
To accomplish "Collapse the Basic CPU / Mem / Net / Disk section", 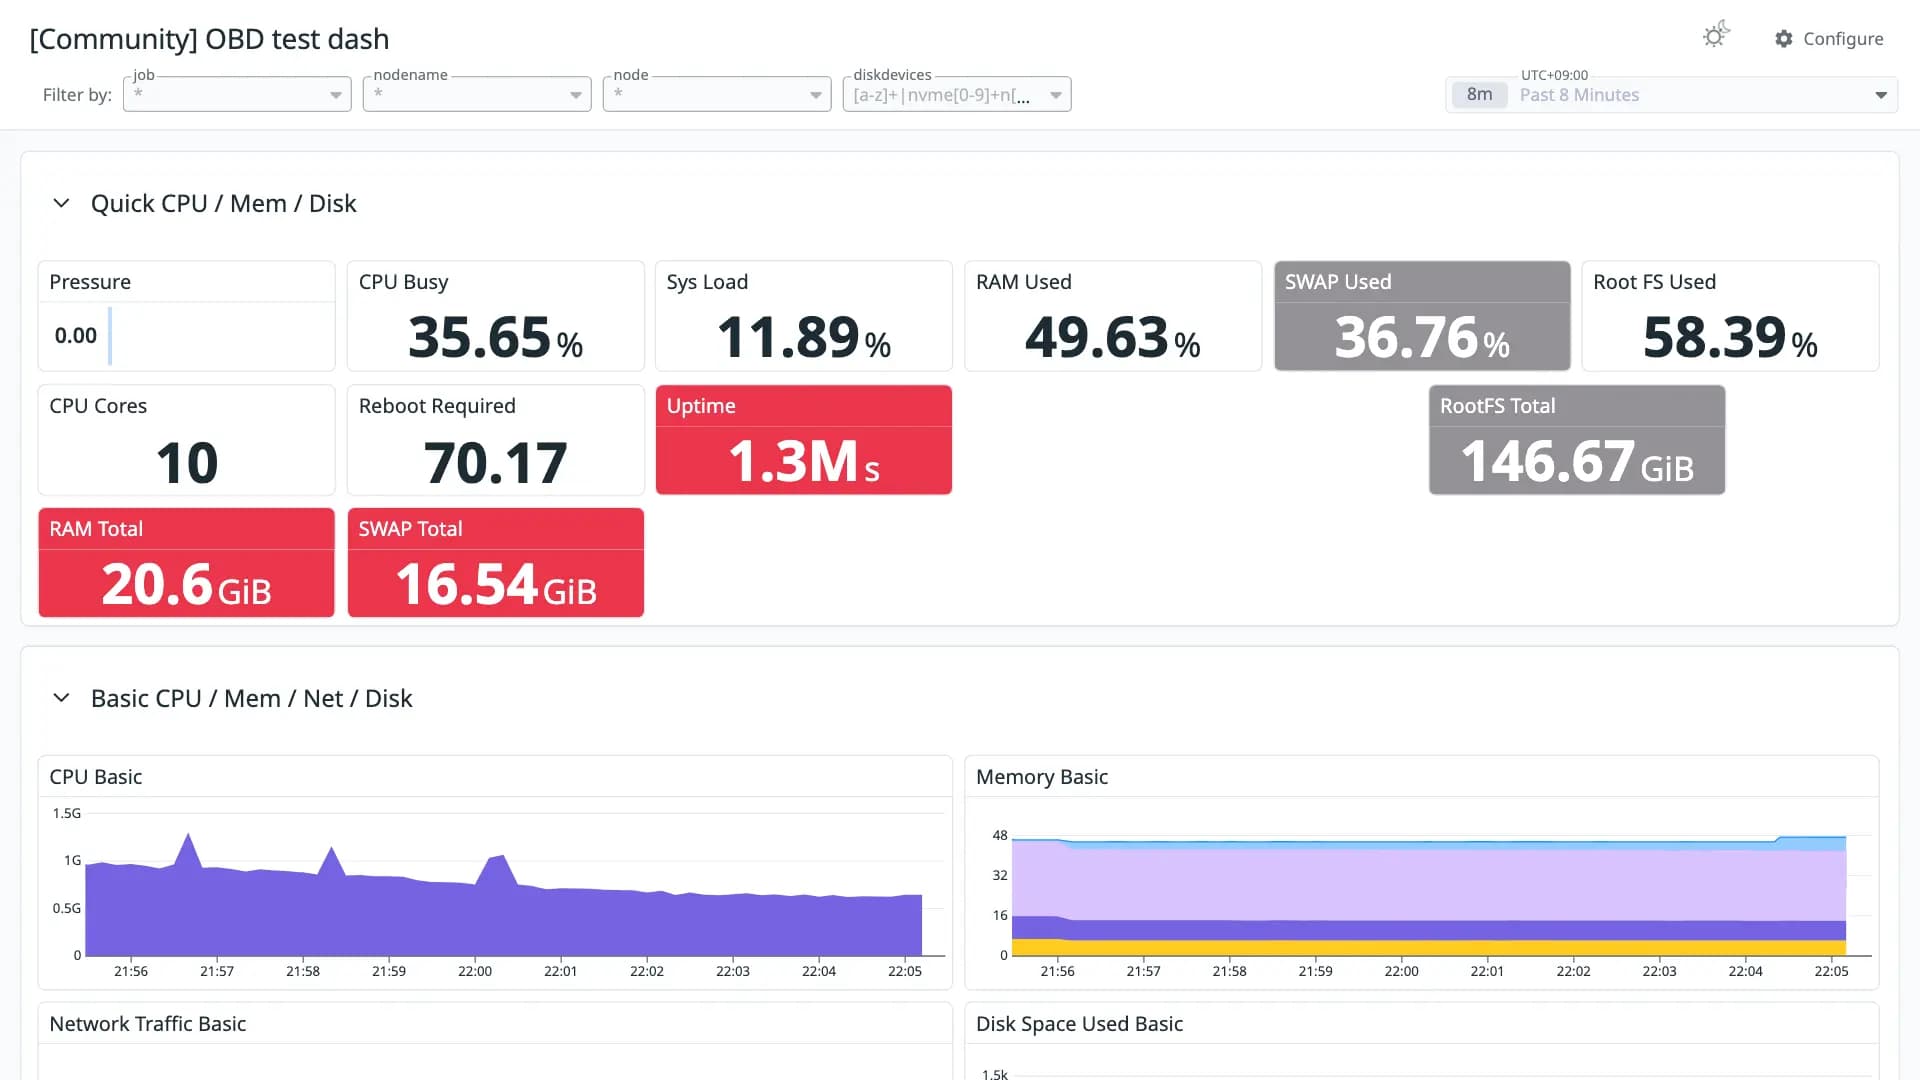I will (61, 698).
